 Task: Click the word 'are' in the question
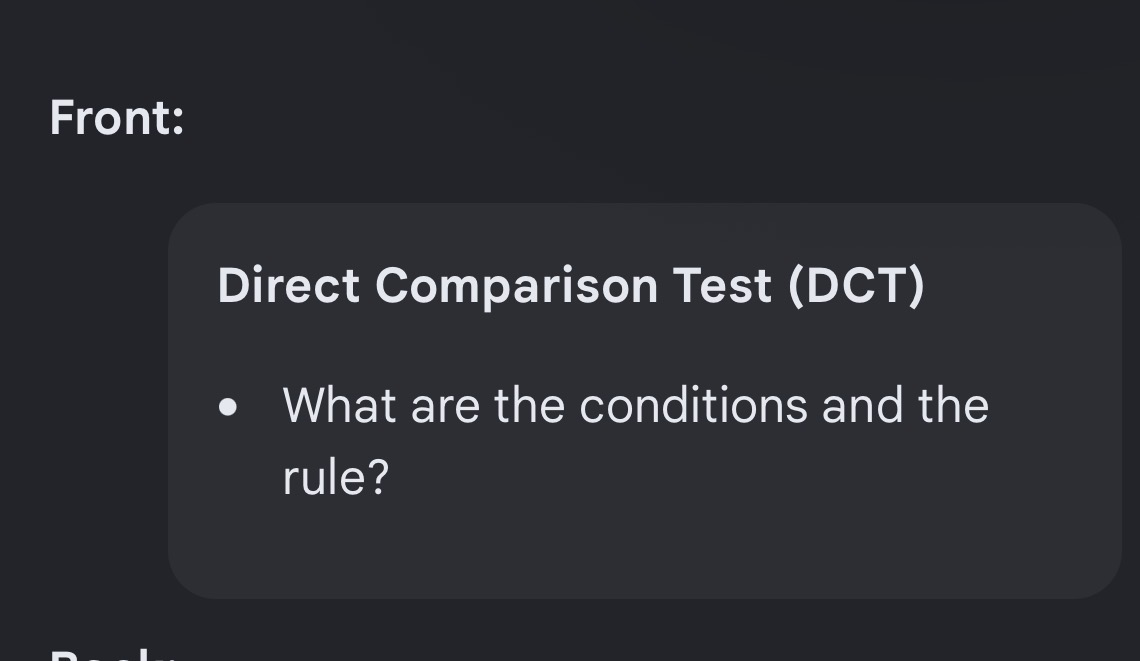[x=445, y=407]
